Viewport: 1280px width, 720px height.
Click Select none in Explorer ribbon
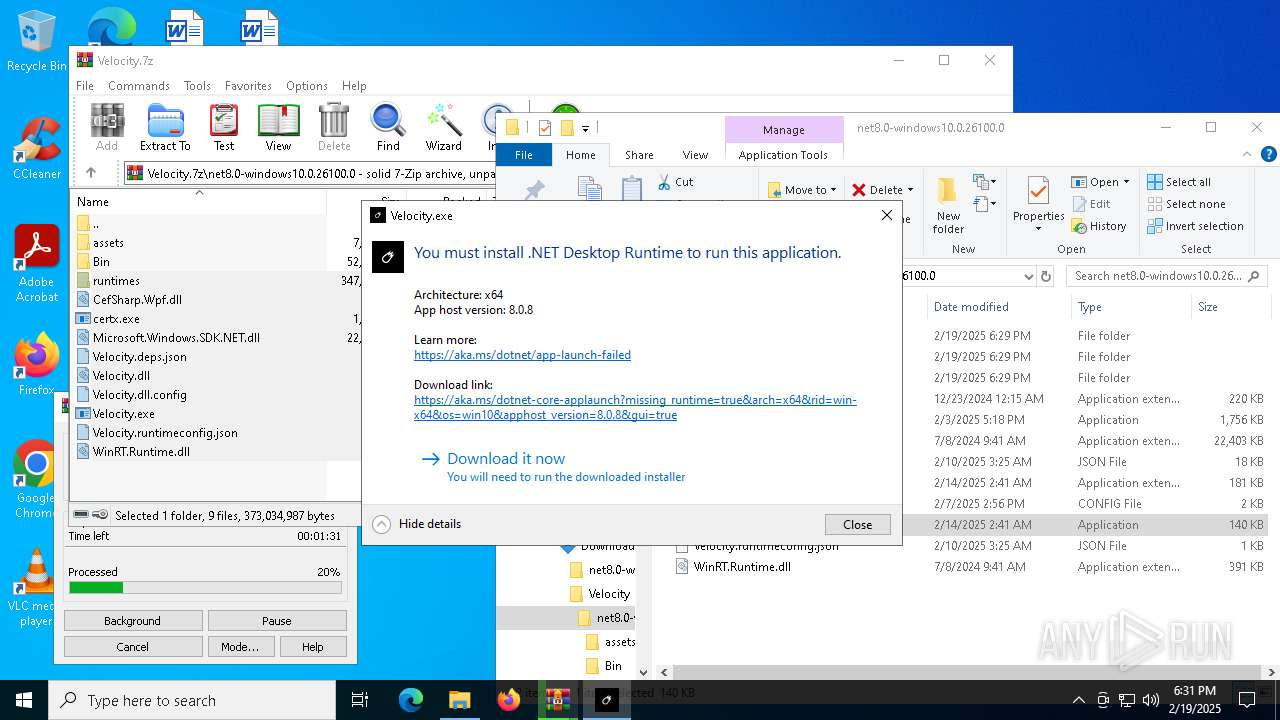[x=1185, y=204]
